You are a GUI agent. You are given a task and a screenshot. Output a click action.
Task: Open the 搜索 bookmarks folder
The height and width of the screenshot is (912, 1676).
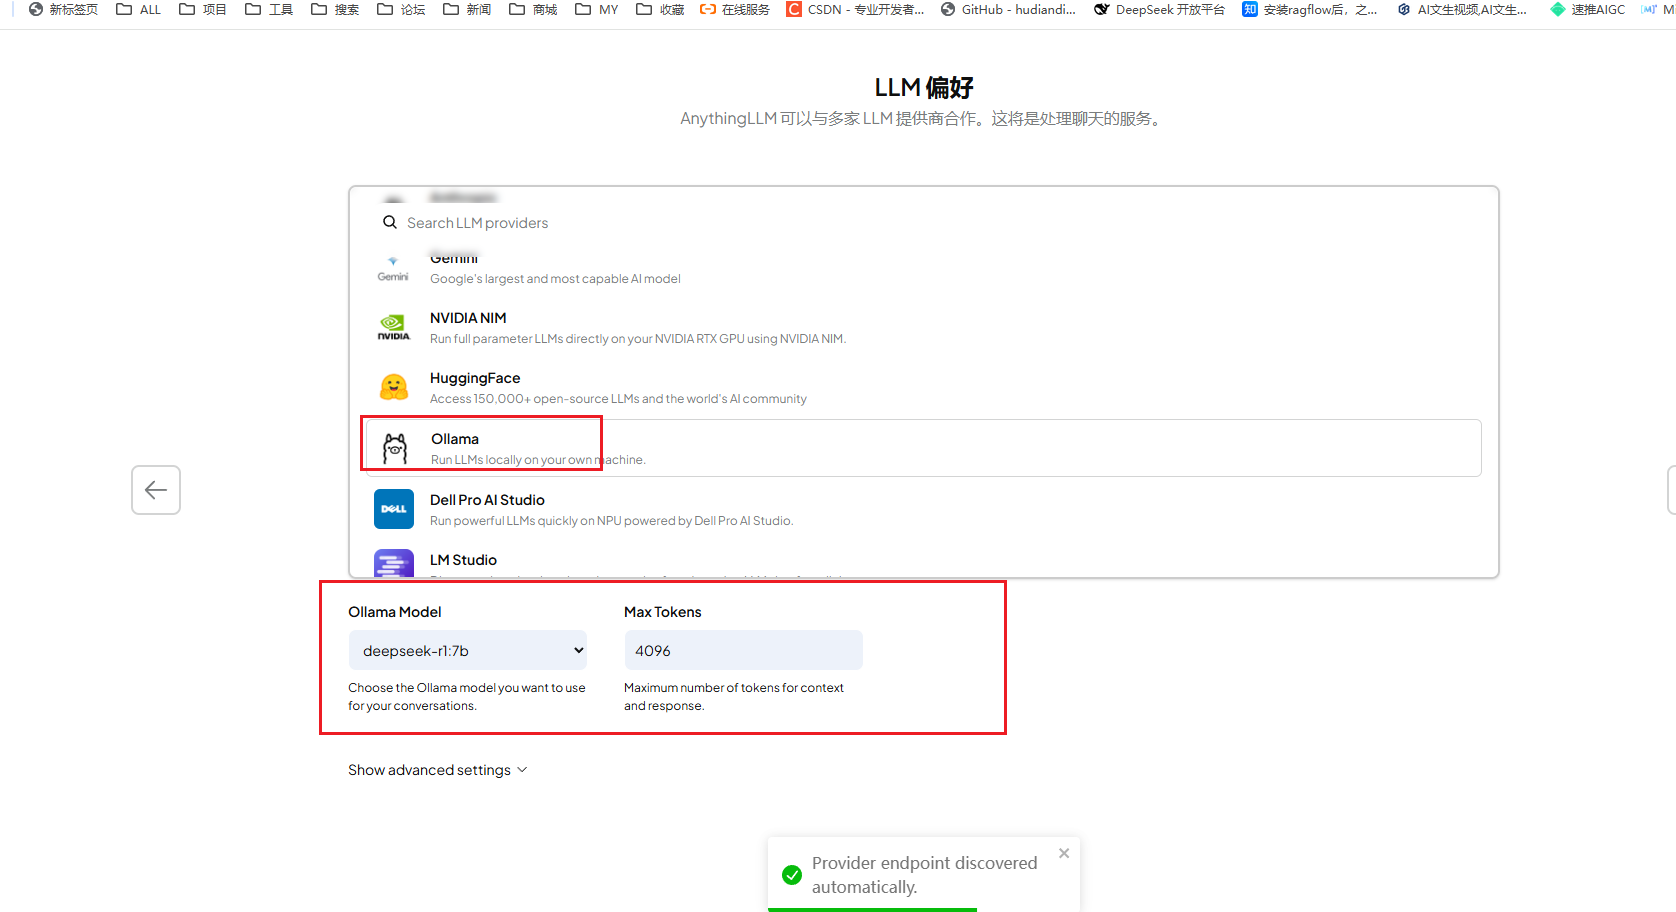click(335, 10)
